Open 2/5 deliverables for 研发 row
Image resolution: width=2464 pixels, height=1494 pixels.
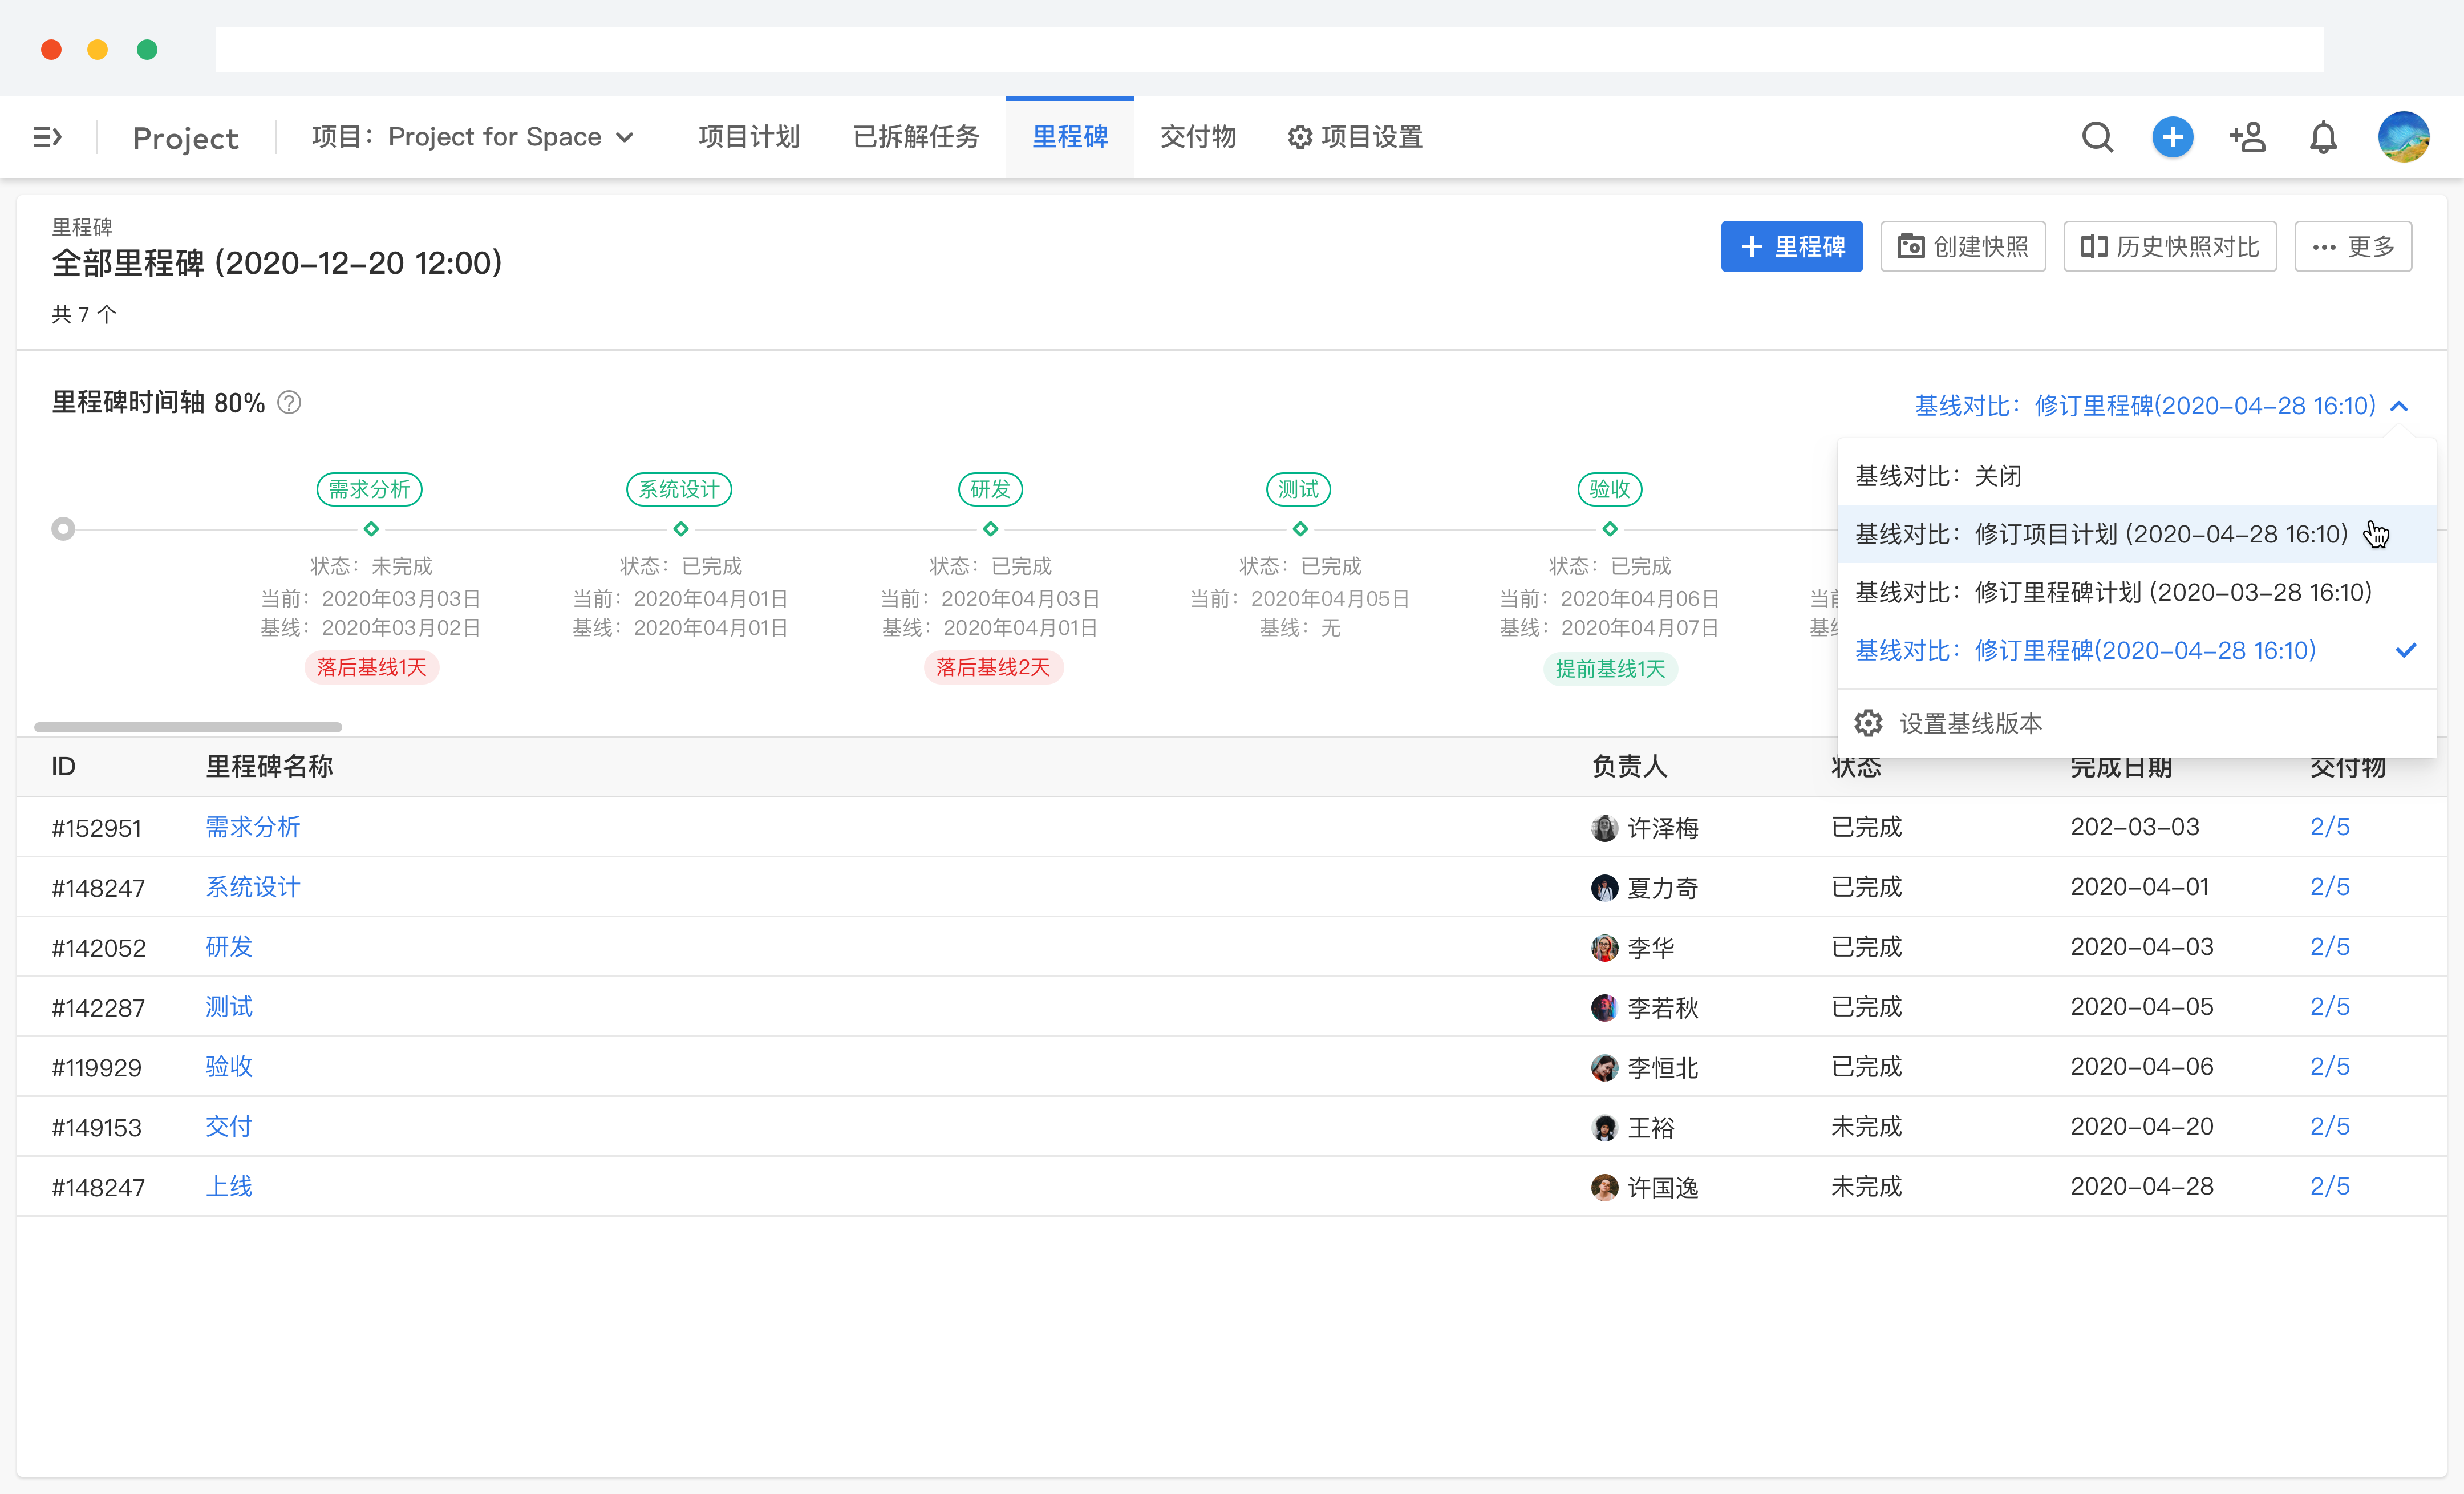click(2329, 946)
